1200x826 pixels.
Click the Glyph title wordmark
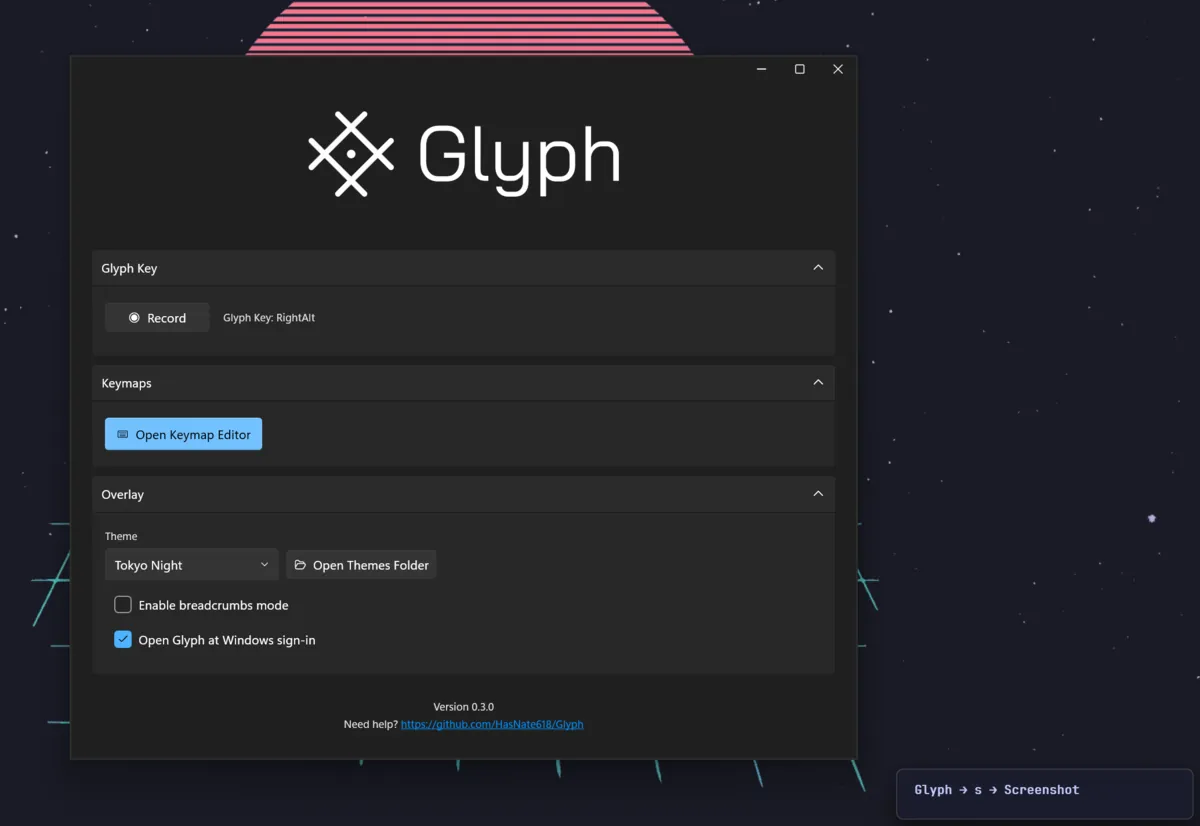[519, 160]
